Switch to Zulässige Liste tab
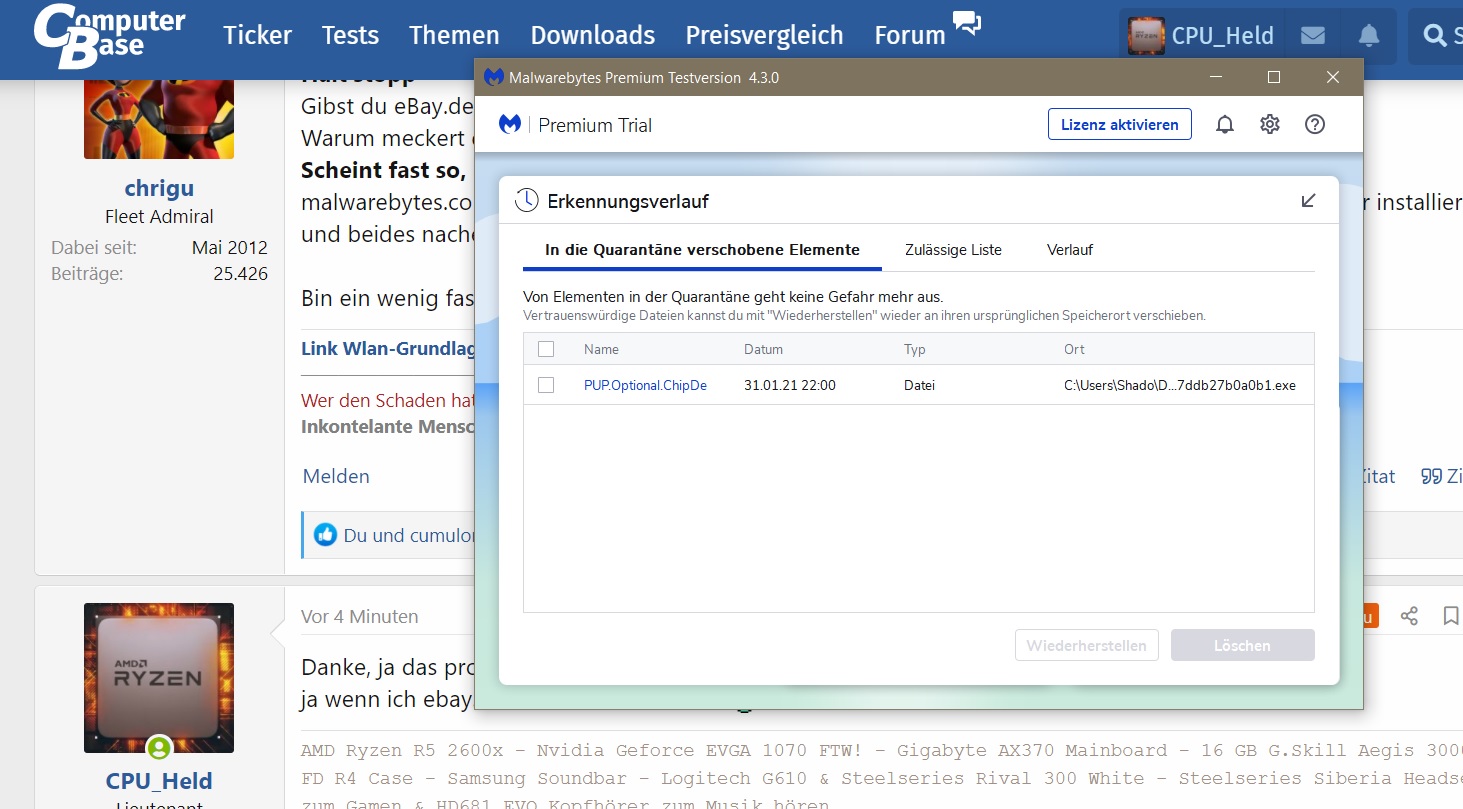This screenshot has width=1463, height=809. [x=953, y=250]
